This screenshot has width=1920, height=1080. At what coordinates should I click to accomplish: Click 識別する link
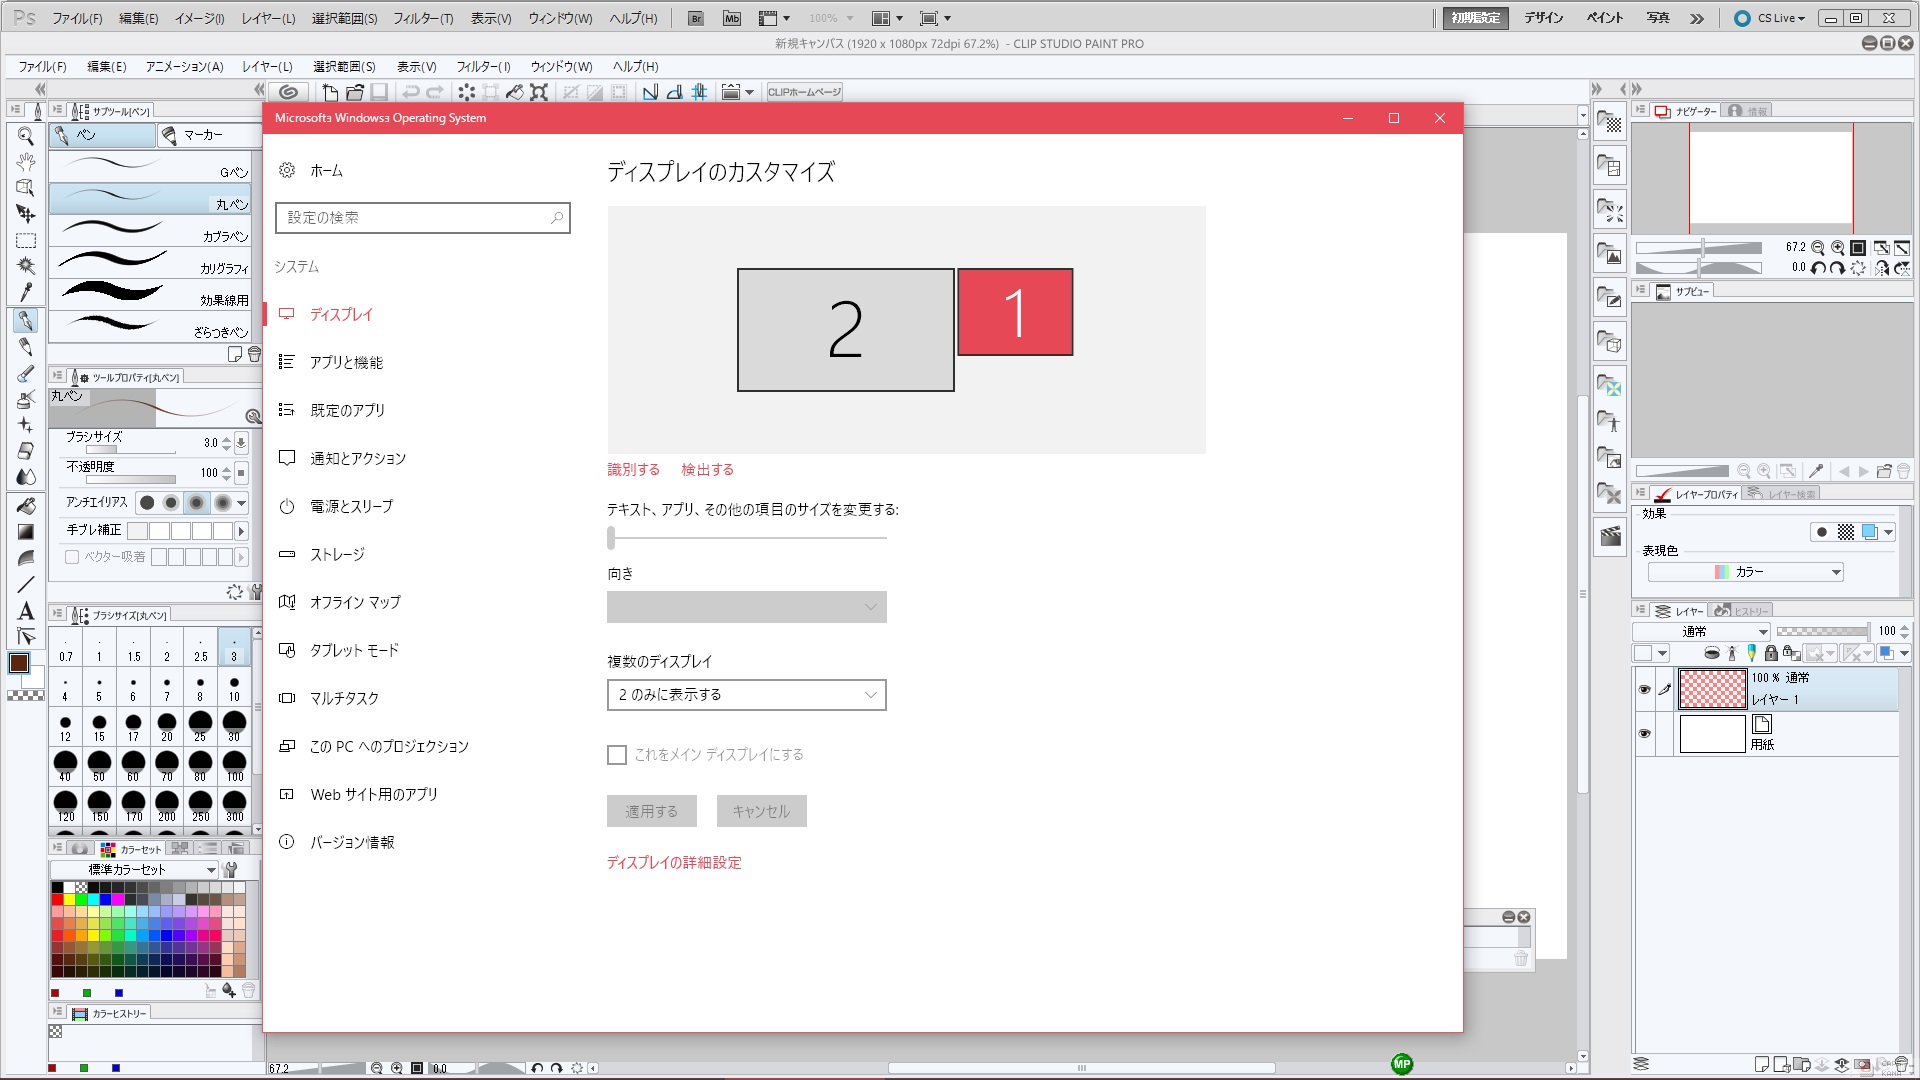[633, 470]
